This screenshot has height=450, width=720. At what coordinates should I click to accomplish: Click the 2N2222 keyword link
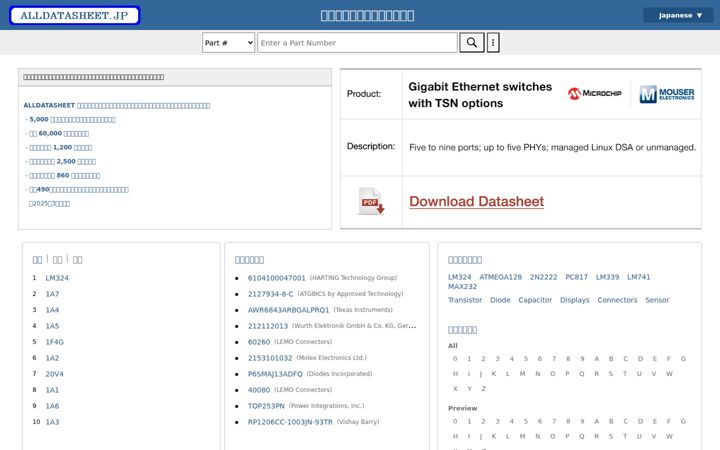tap(544, 277)
